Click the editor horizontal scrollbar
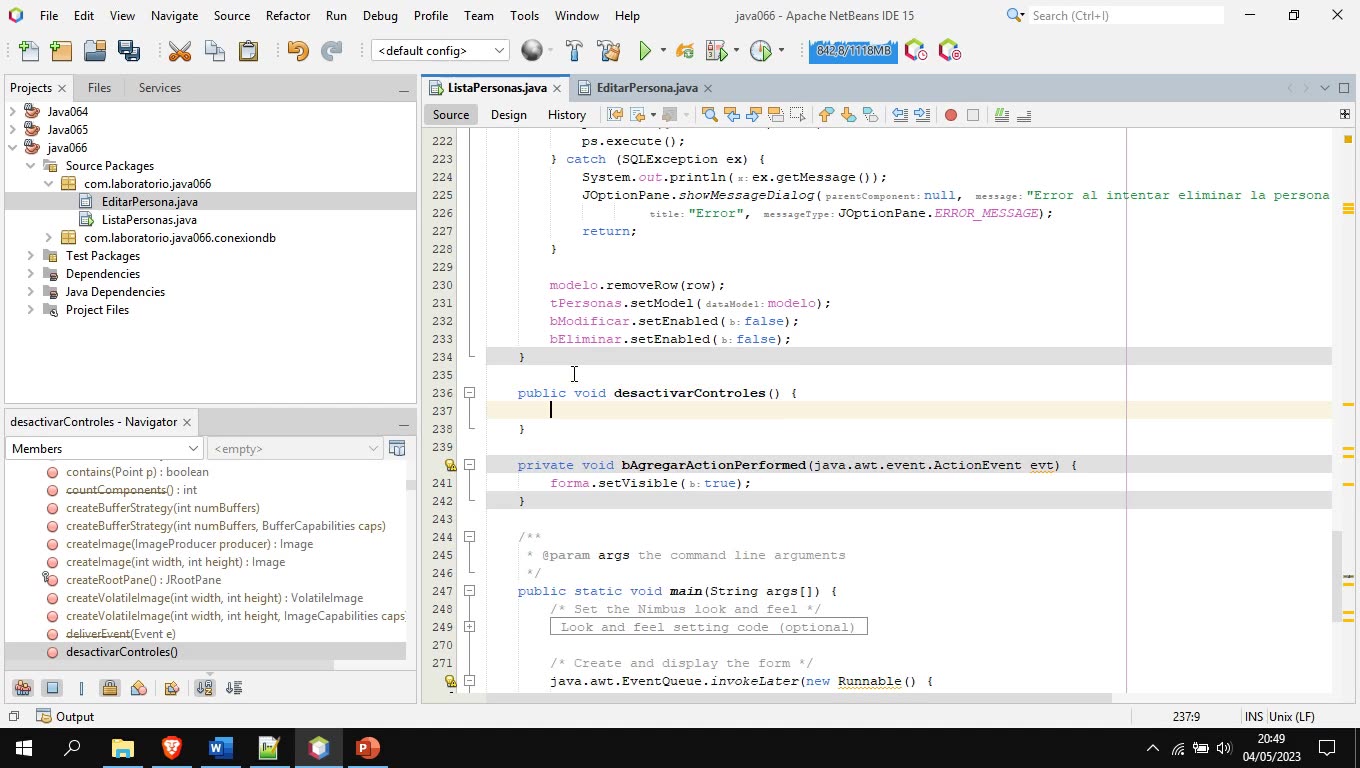 pyautogui.click(x=800, y=698)
